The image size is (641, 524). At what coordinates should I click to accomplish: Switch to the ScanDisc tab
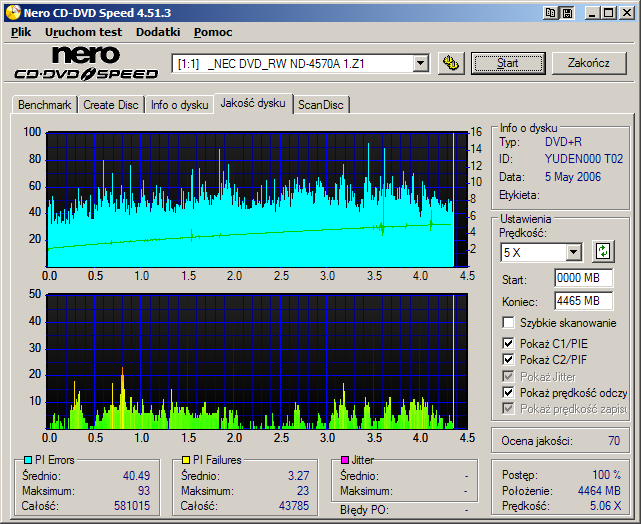pyautogui.click(x=320, y=105)
